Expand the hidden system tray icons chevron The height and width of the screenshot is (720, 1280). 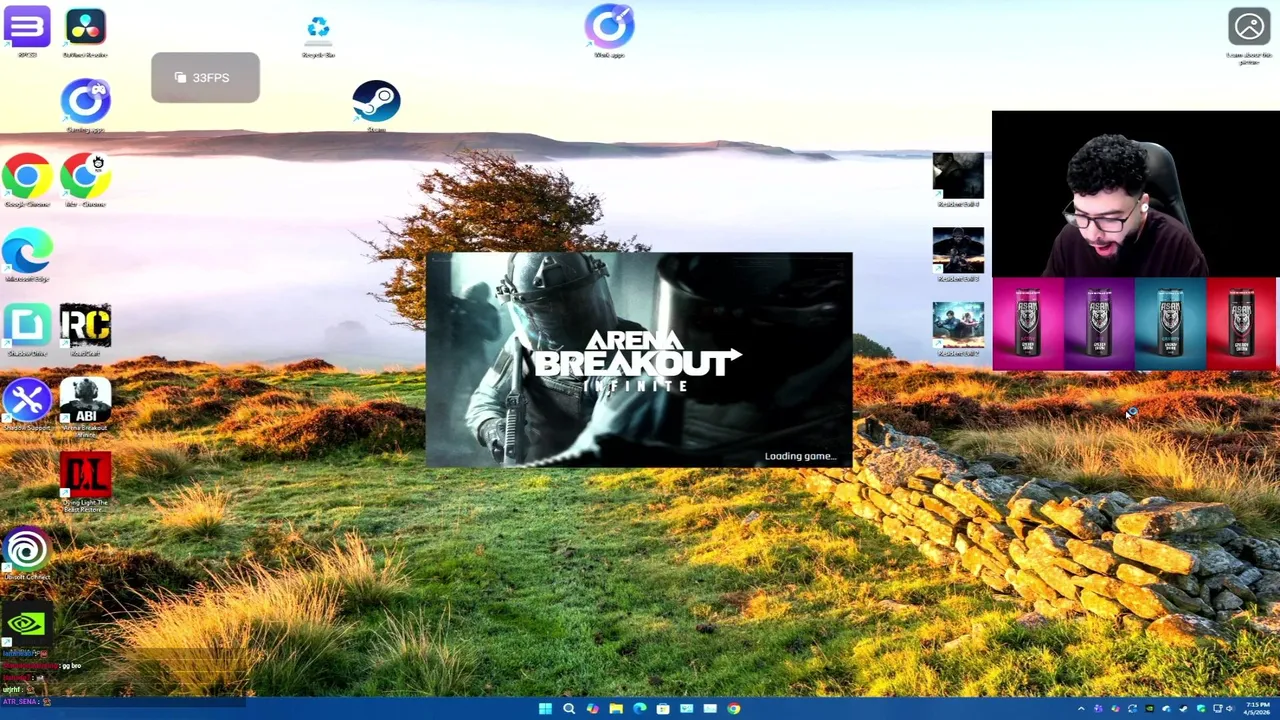pyautogui.click(x=1081, y=708)
